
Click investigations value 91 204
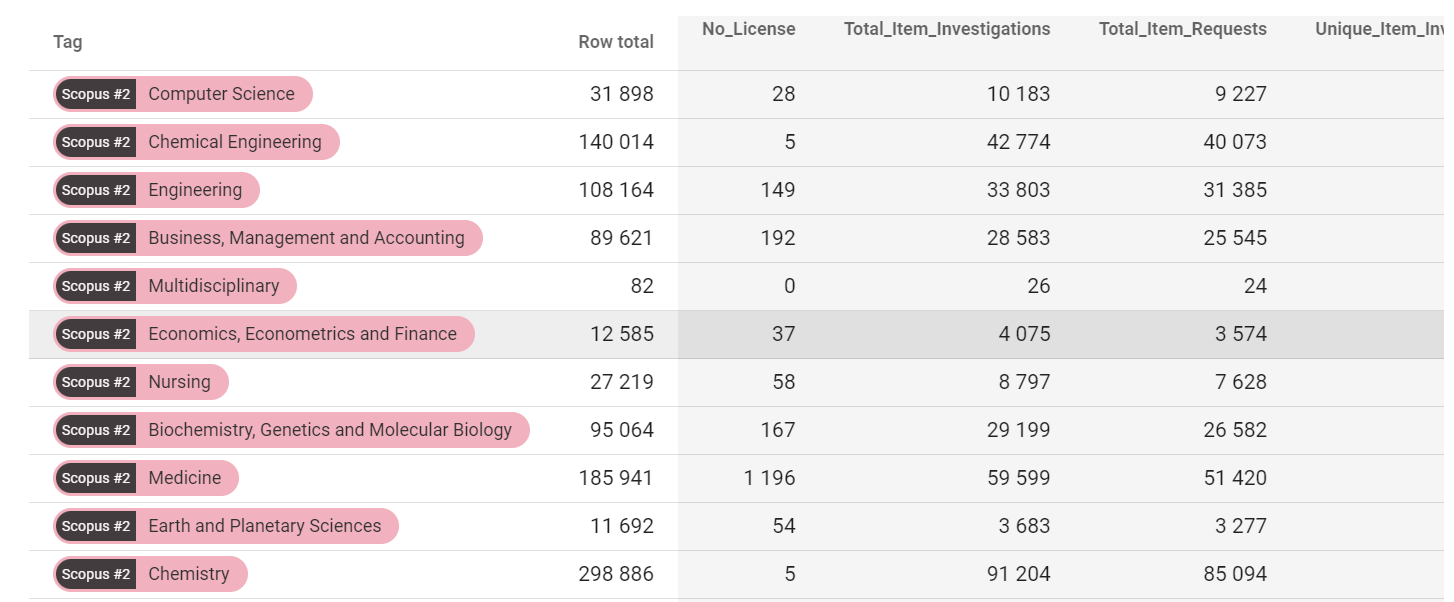click(1019, 574)
